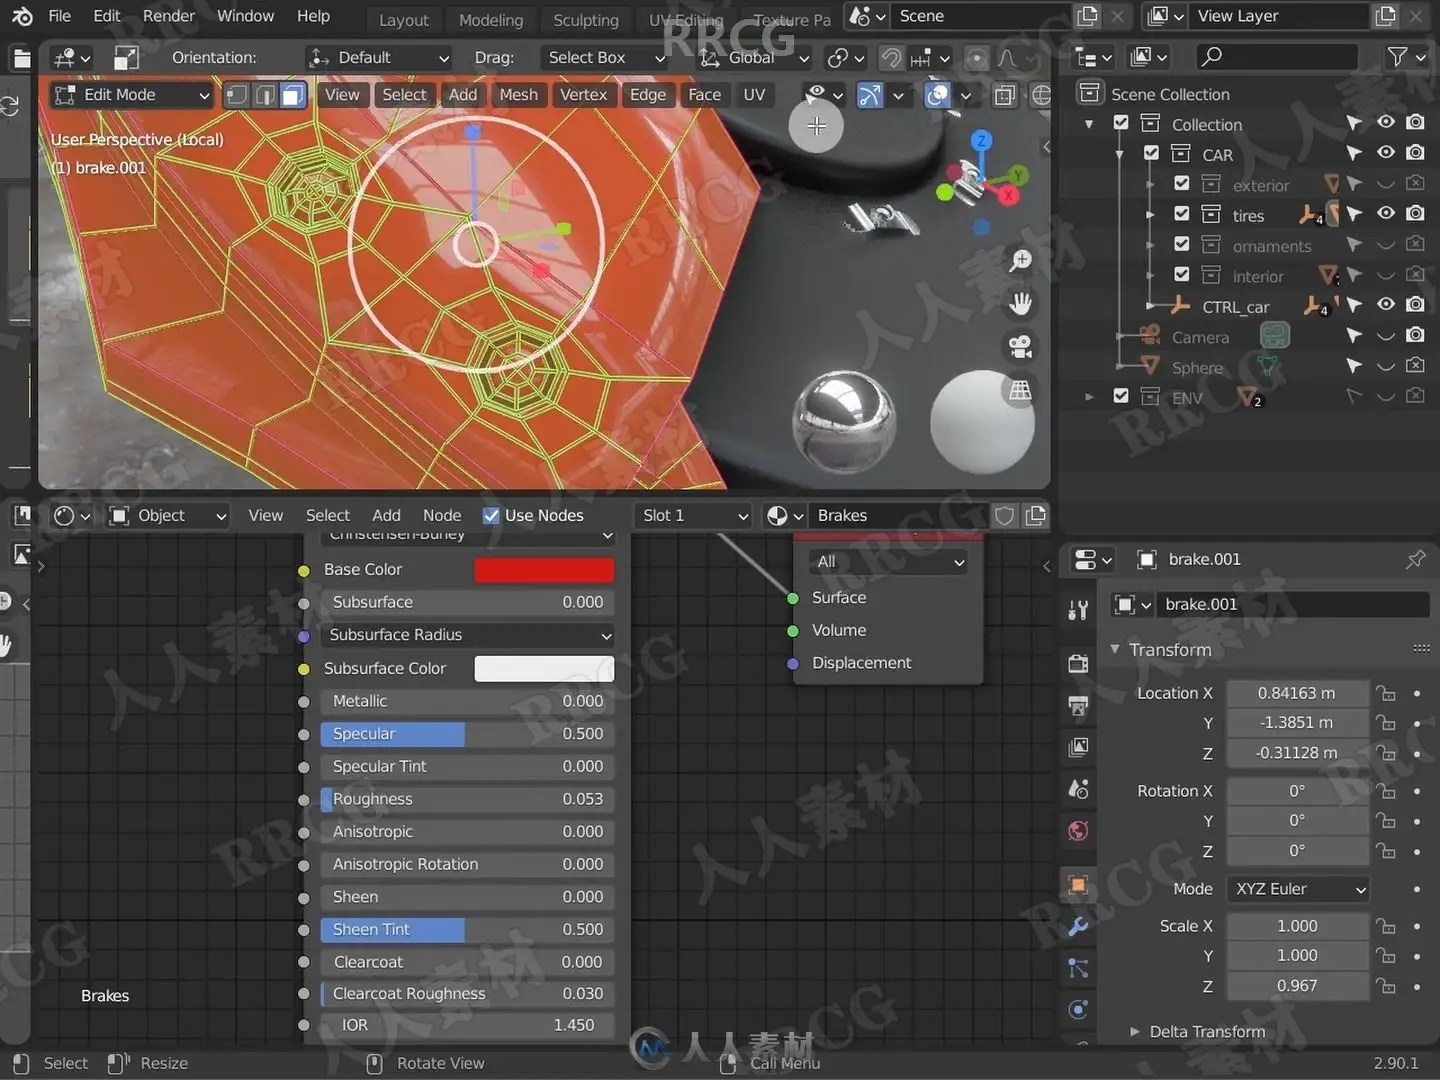This screenshot has height=1080, width=1440.
Task: Uncheck tires collection checkbox
Action: click(1182, 214)
